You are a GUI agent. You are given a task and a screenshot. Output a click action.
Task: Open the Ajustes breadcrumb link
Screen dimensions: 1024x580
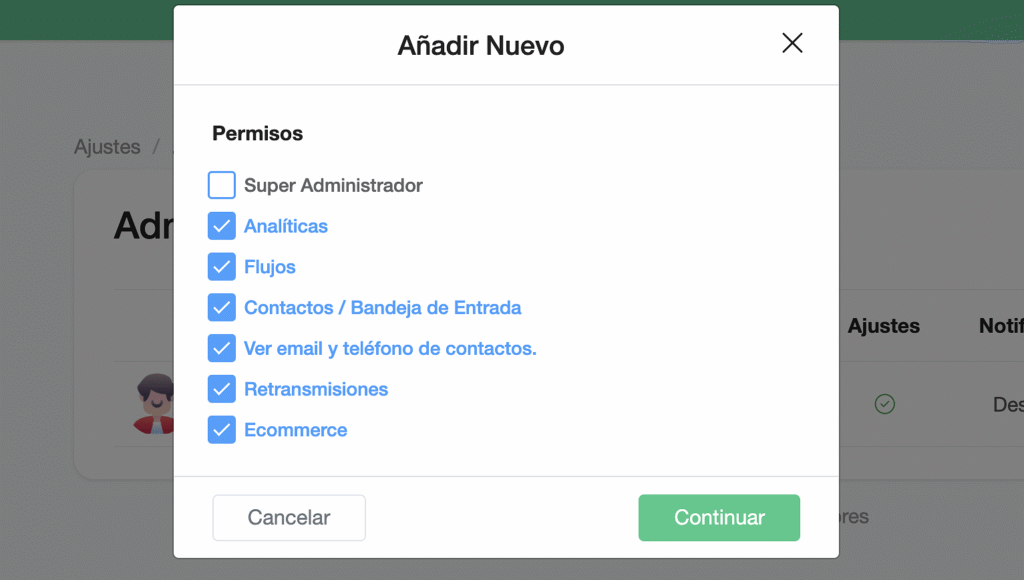coord(107,147)
